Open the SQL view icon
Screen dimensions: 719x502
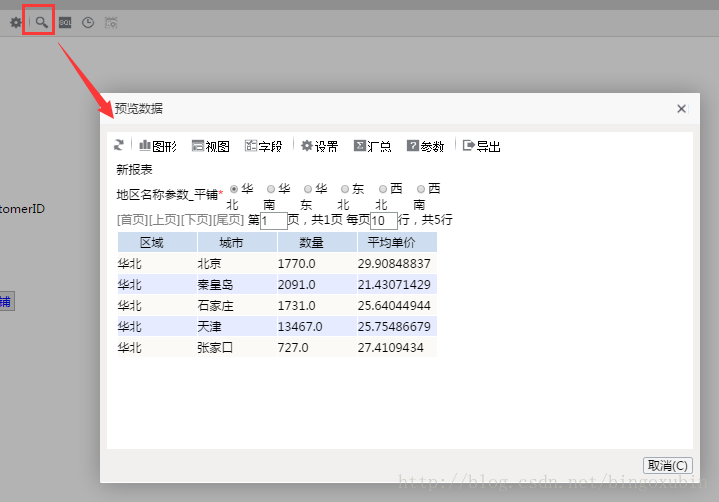[65, 22]
